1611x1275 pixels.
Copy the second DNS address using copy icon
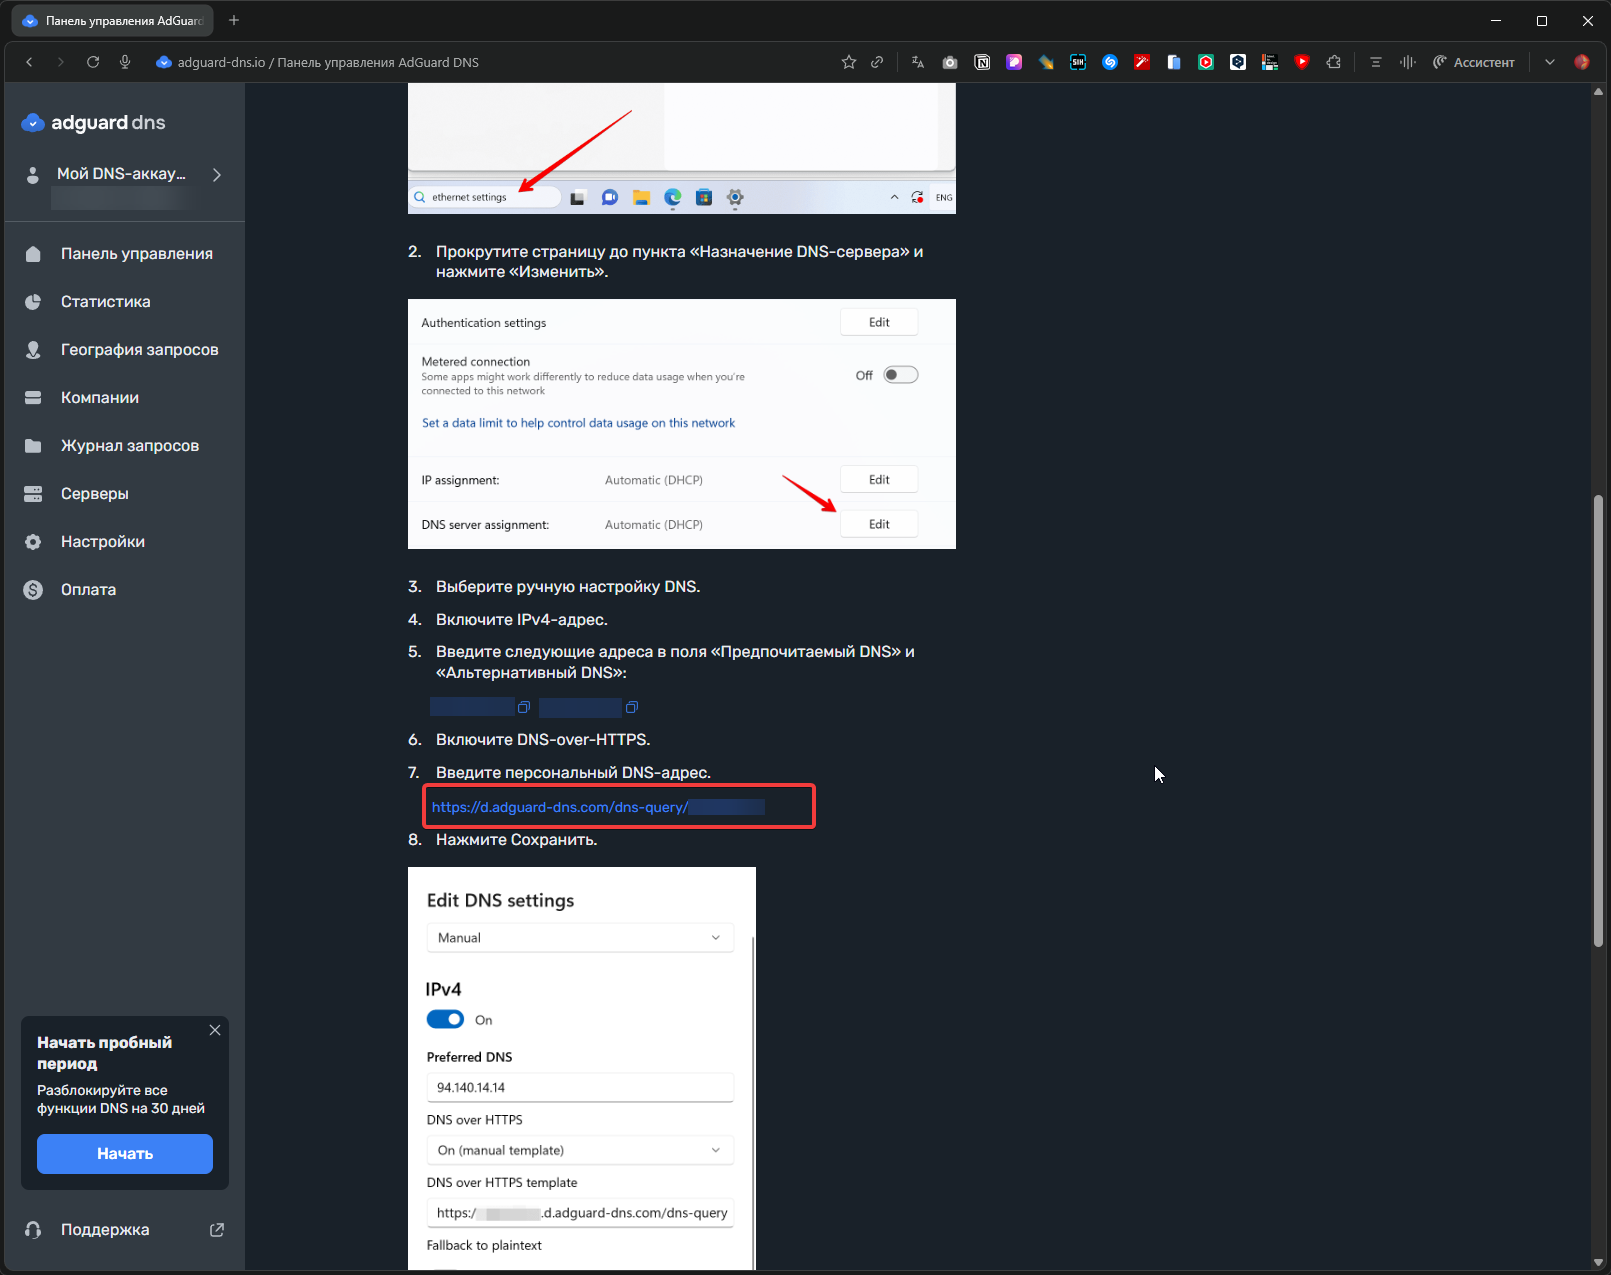(631, 708)
